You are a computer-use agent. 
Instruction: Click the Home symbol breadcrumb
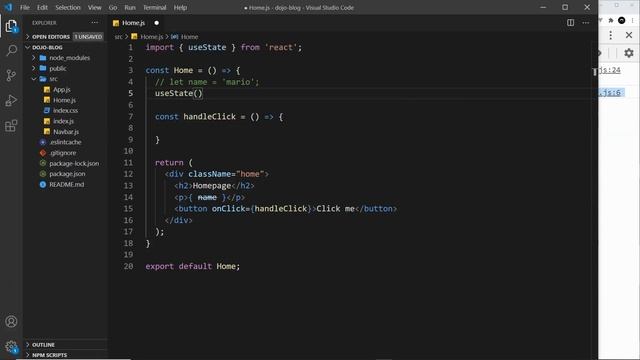tap(189, 37)
